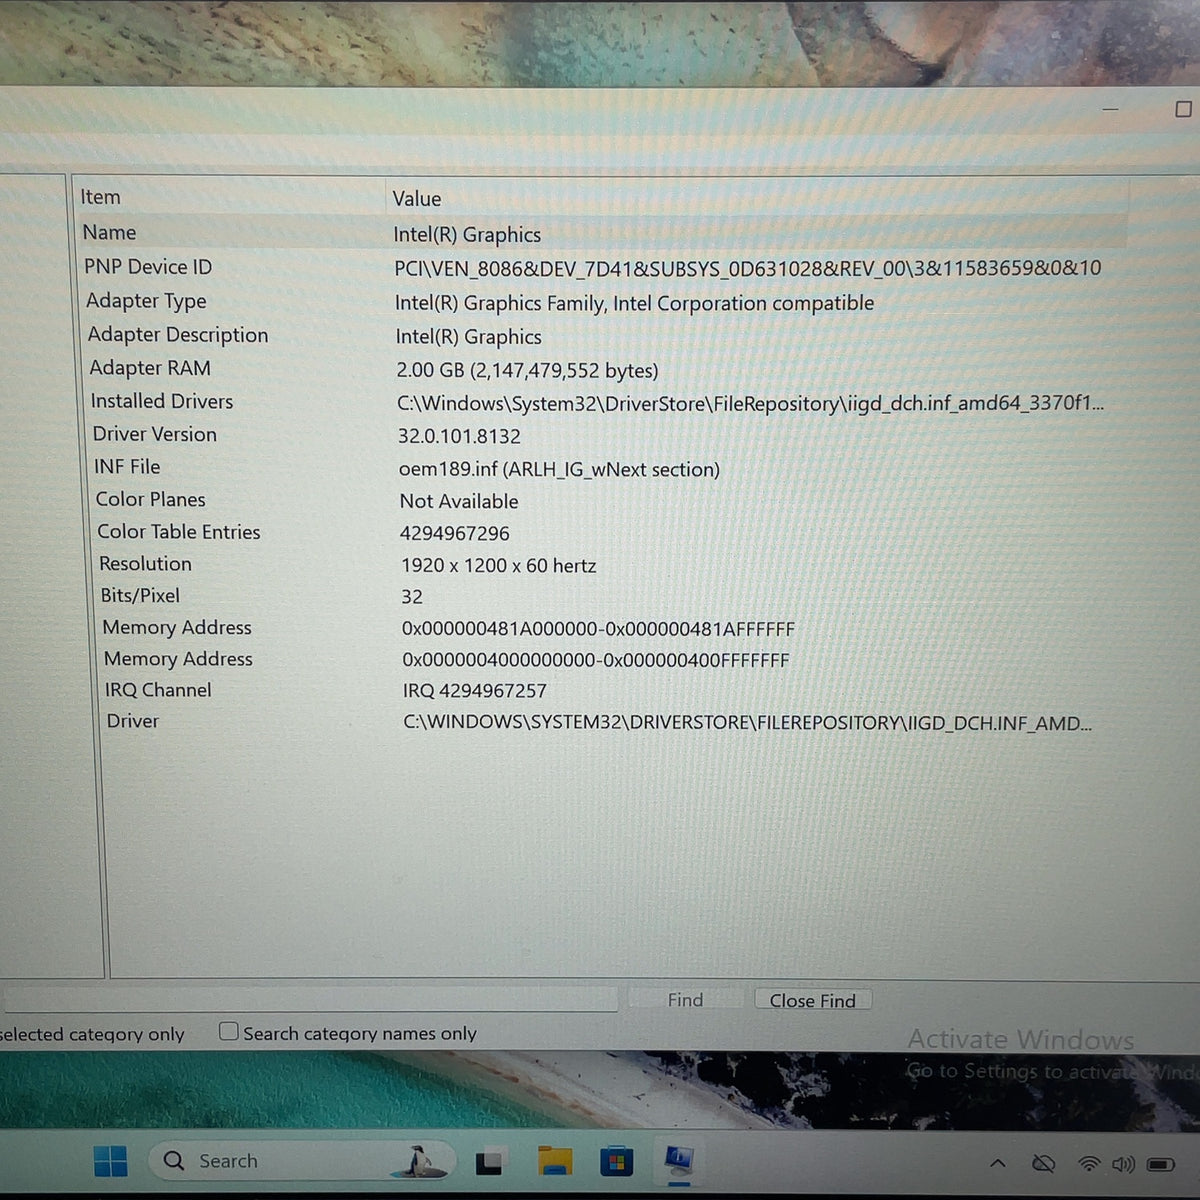Image resolution: width=1200 pixels, height=1200 pixels.
Task: Maximize the System Information window
Action: pyautogui.click(x=1183, y=109)
